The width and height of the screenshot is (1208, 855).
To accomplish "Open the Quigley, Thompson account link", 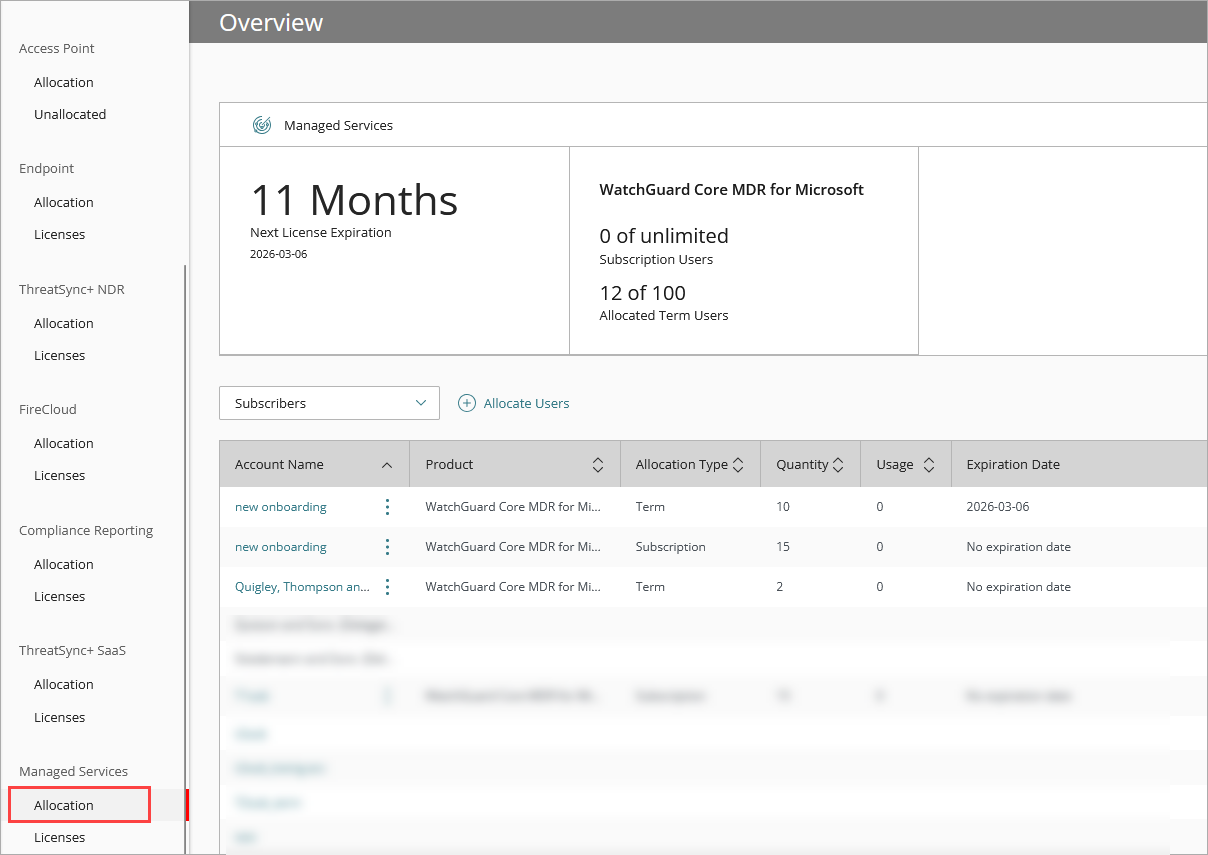I will 302,587.
